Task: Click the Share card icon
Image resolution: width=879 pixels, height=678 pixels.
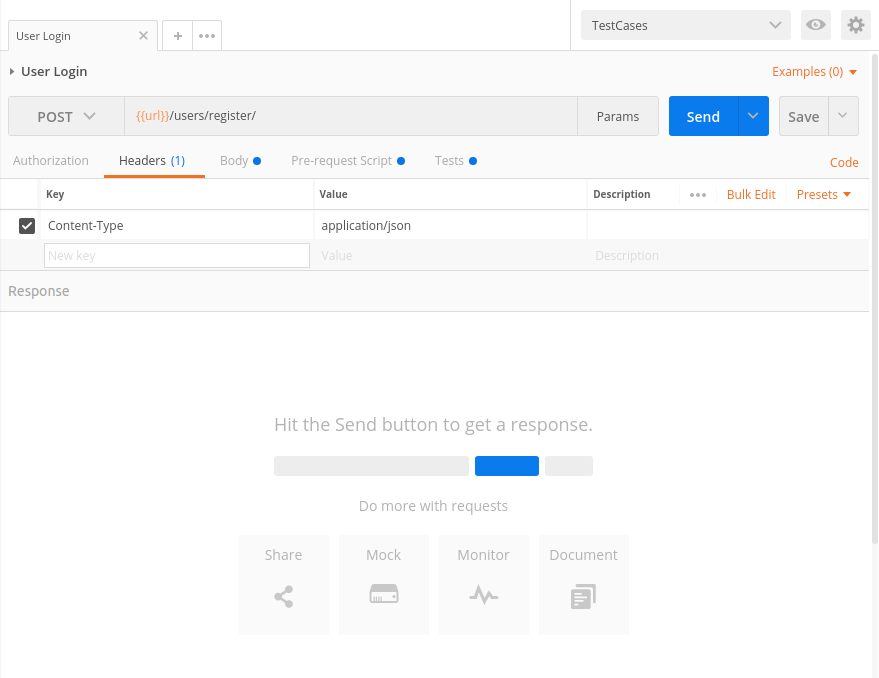Action: click(x=284, y=597)
